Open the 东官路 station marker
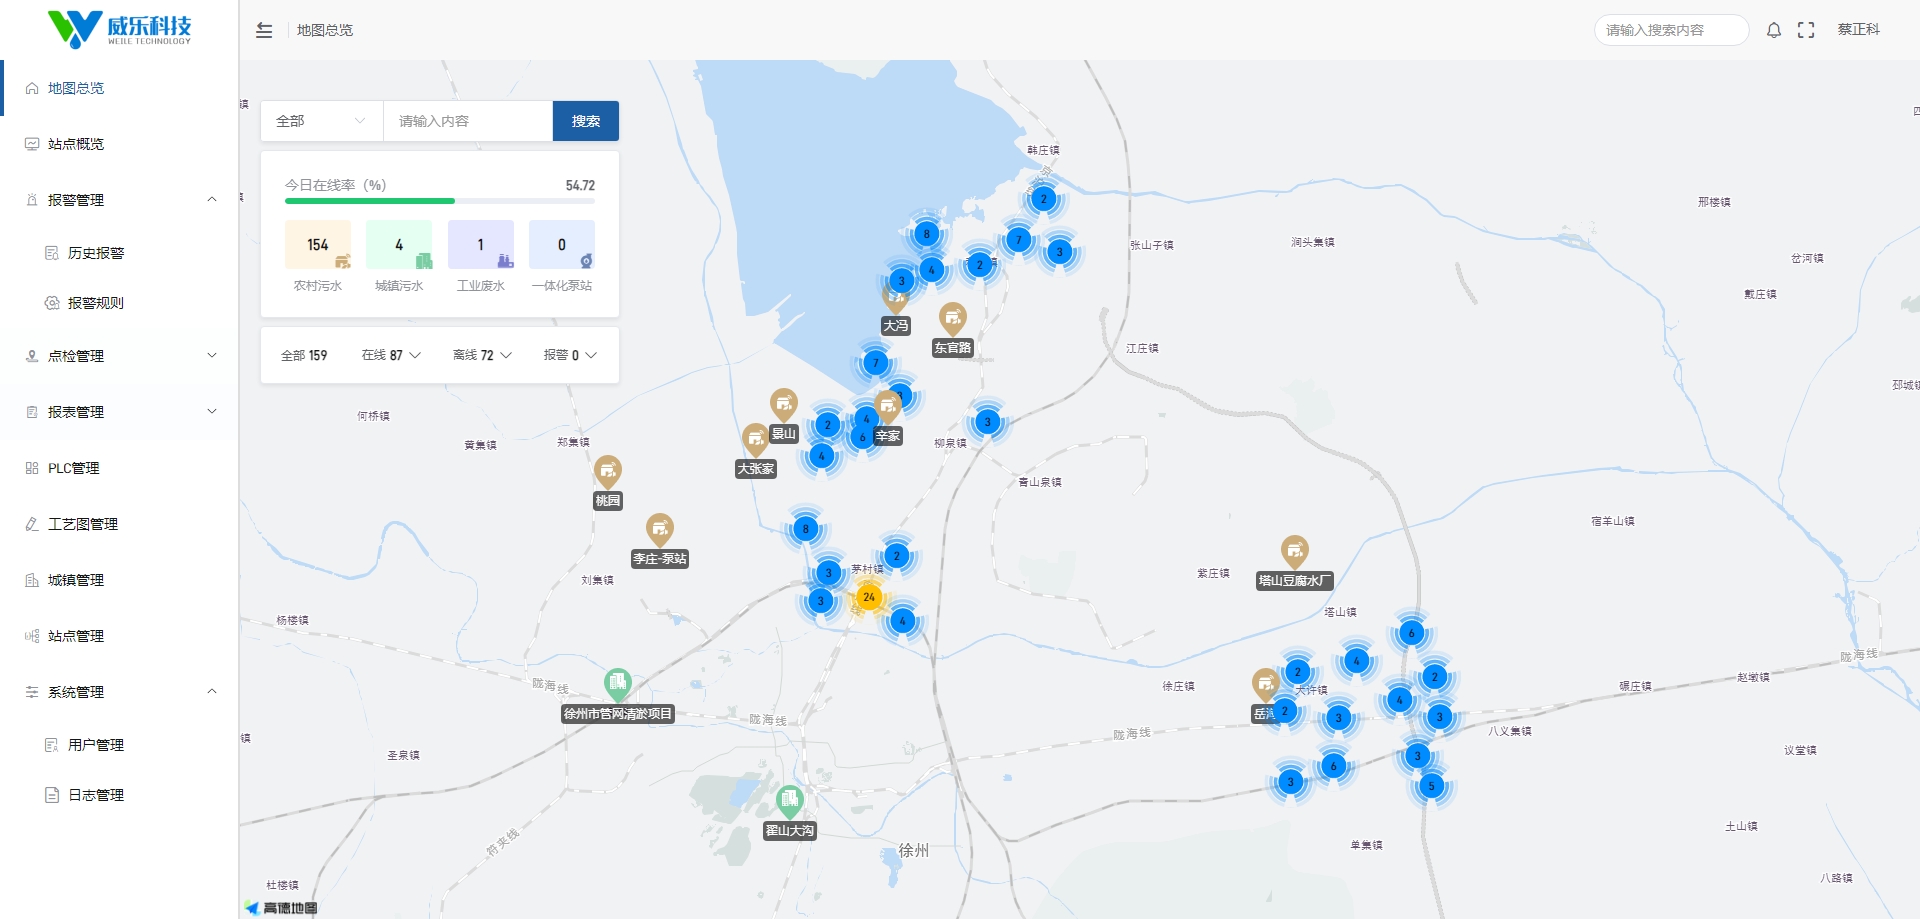Screen dimensions: 1920x919 pyautogui.click(x=952, y=319)
